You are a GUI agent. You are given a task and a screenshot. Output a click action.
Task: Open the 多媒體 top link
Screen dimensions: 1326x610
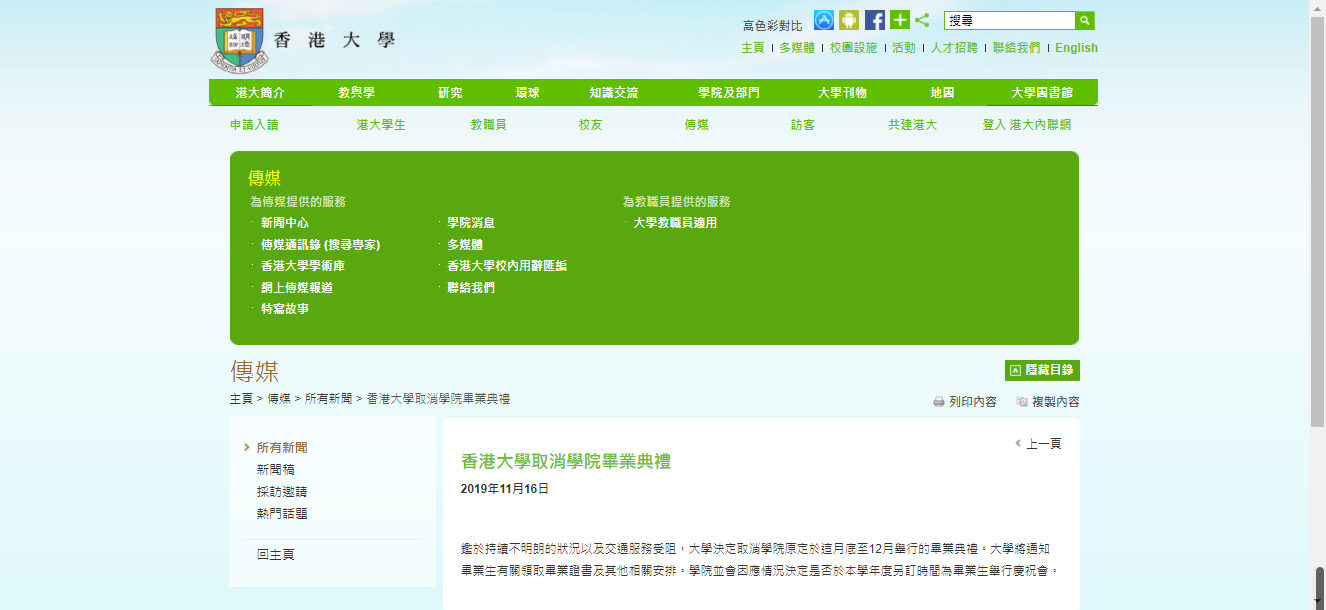797,48
